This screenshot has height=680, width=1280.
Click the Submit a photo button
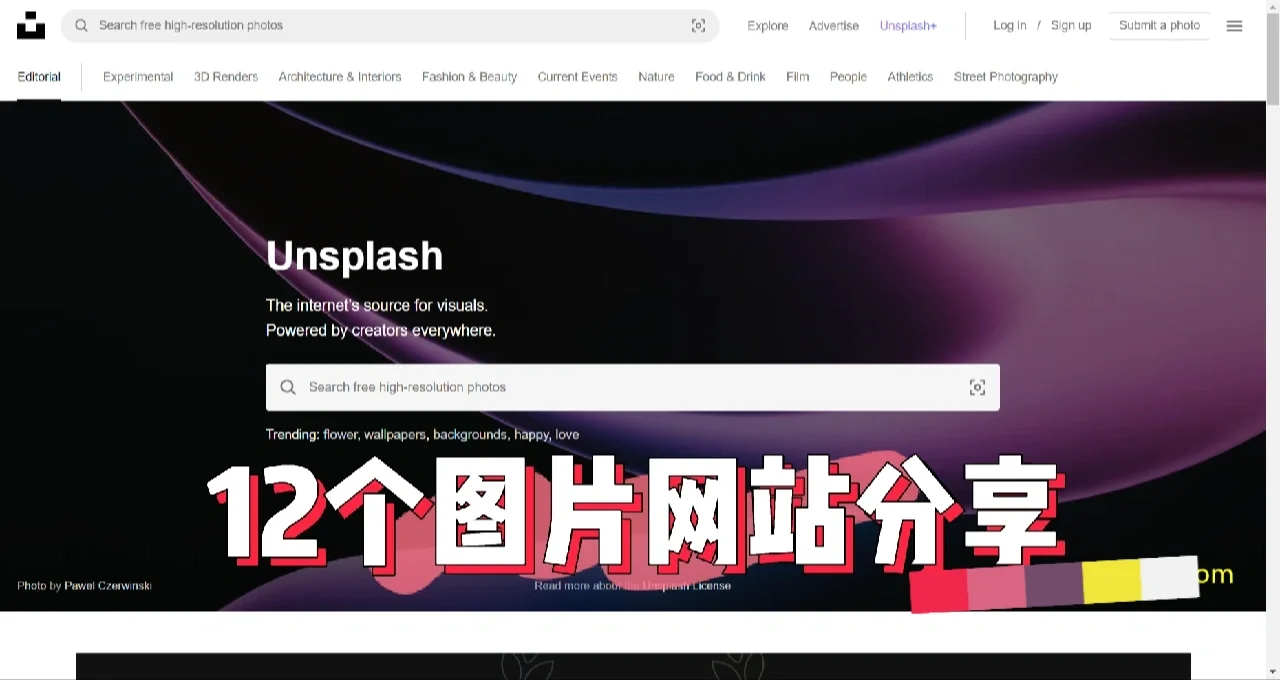[1158, 25]
